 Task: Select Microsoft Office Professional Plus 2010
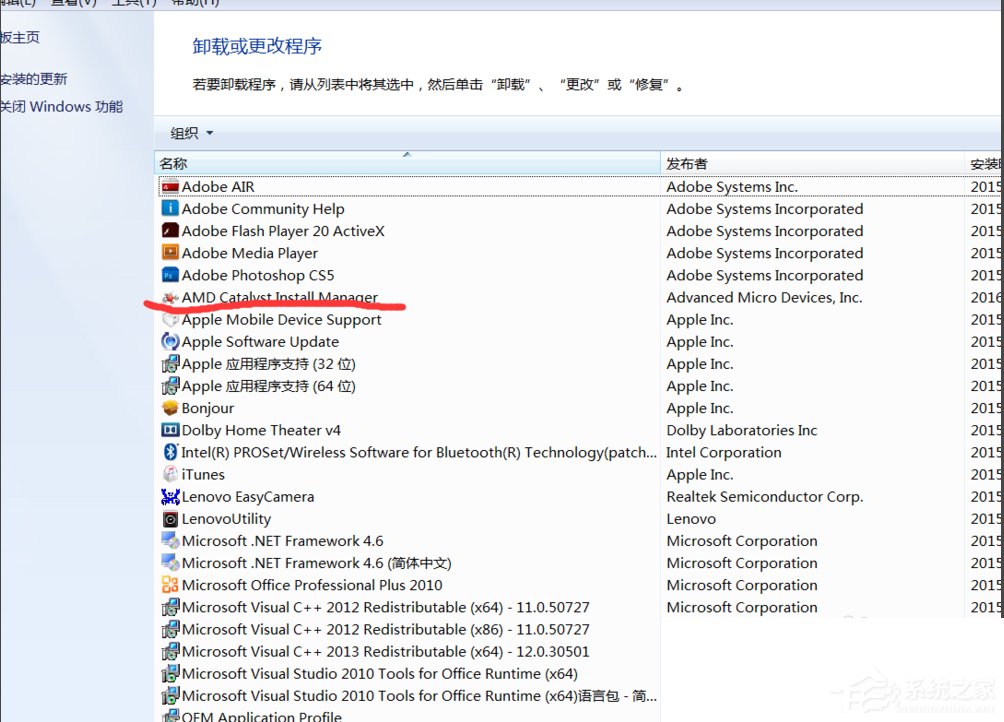[310, 585]
